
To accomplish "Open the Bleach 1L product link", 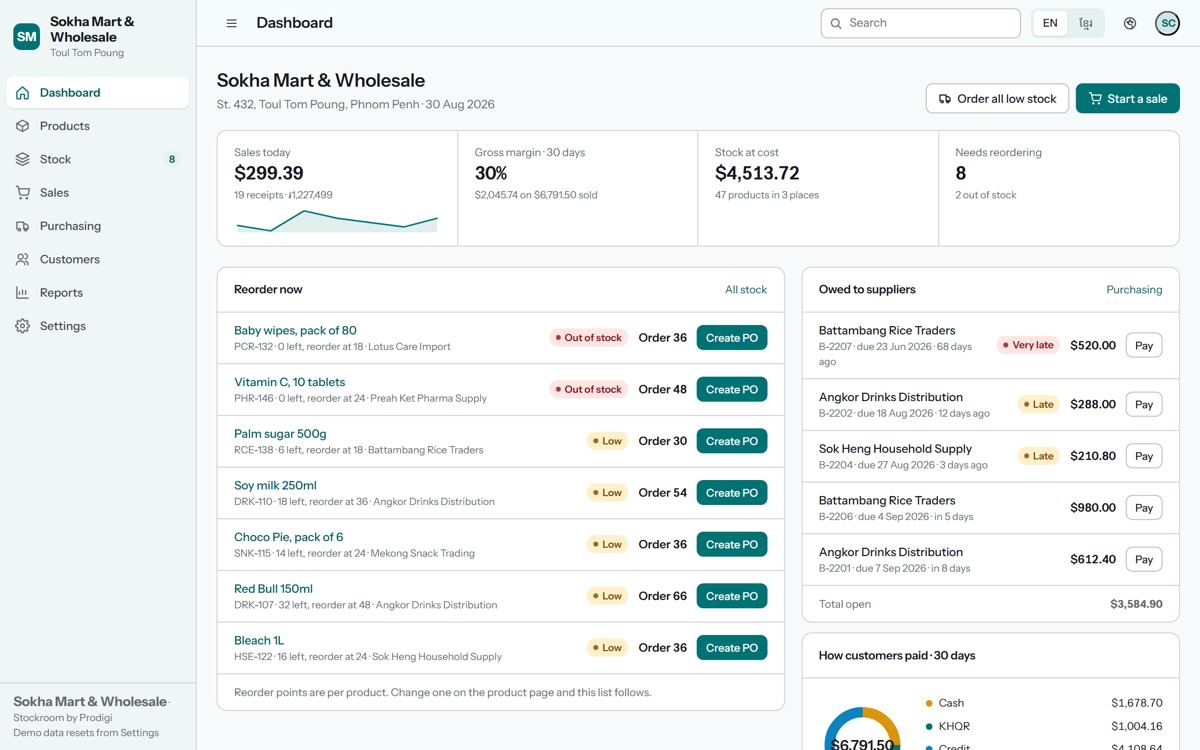I will click(259, 641).
